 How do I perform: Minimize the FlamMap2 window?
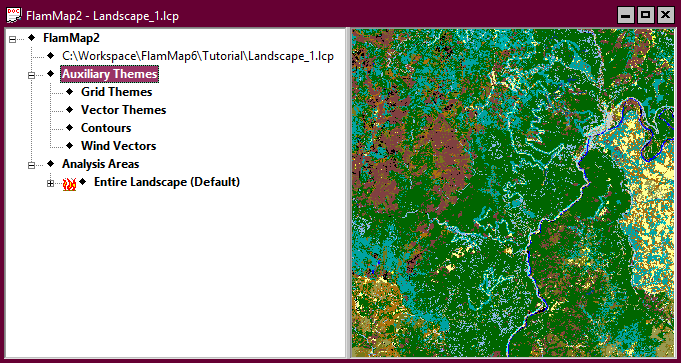point(626,16)
